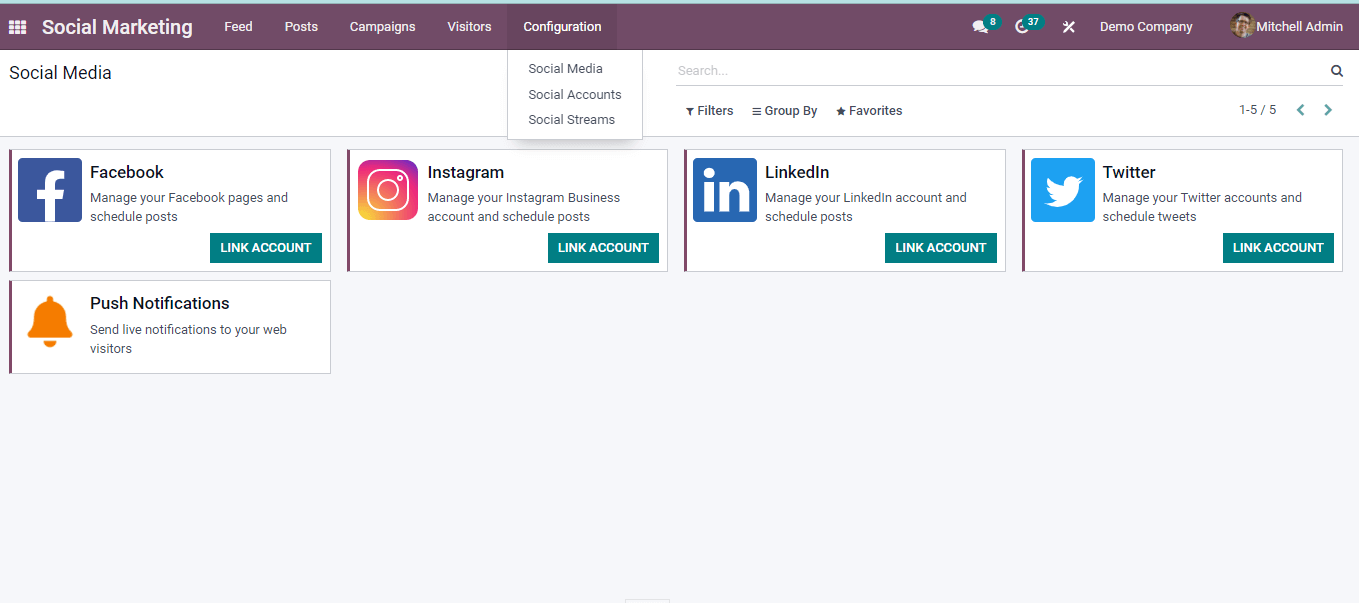1359x603 pixels.
Task: Go to next page with right arrow
Action: [1328, 110]
